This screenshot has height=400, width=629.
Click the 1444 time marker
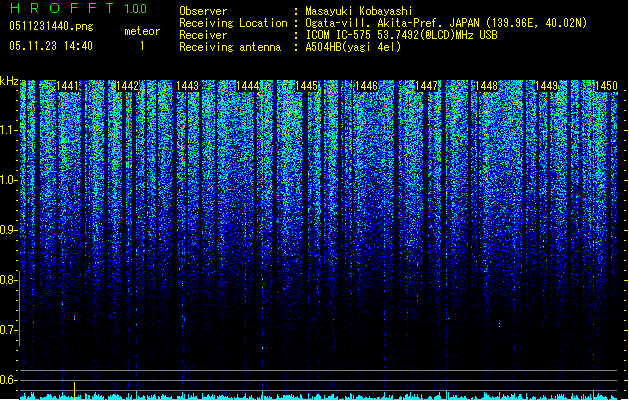tap(248, 86)
